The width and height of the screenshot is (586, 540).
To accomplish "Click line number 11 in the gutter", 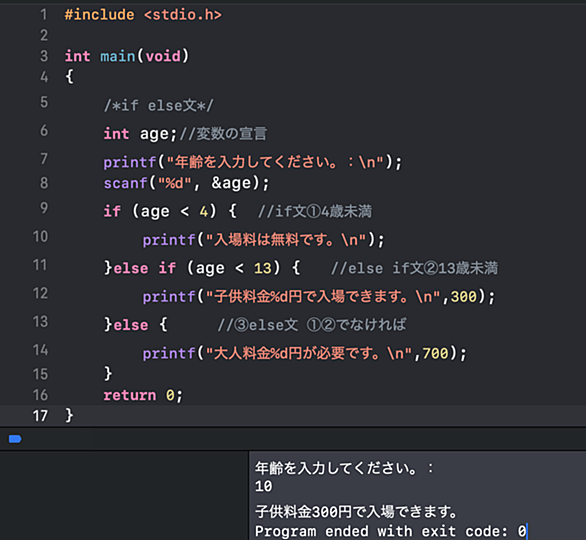I will 40,265.
